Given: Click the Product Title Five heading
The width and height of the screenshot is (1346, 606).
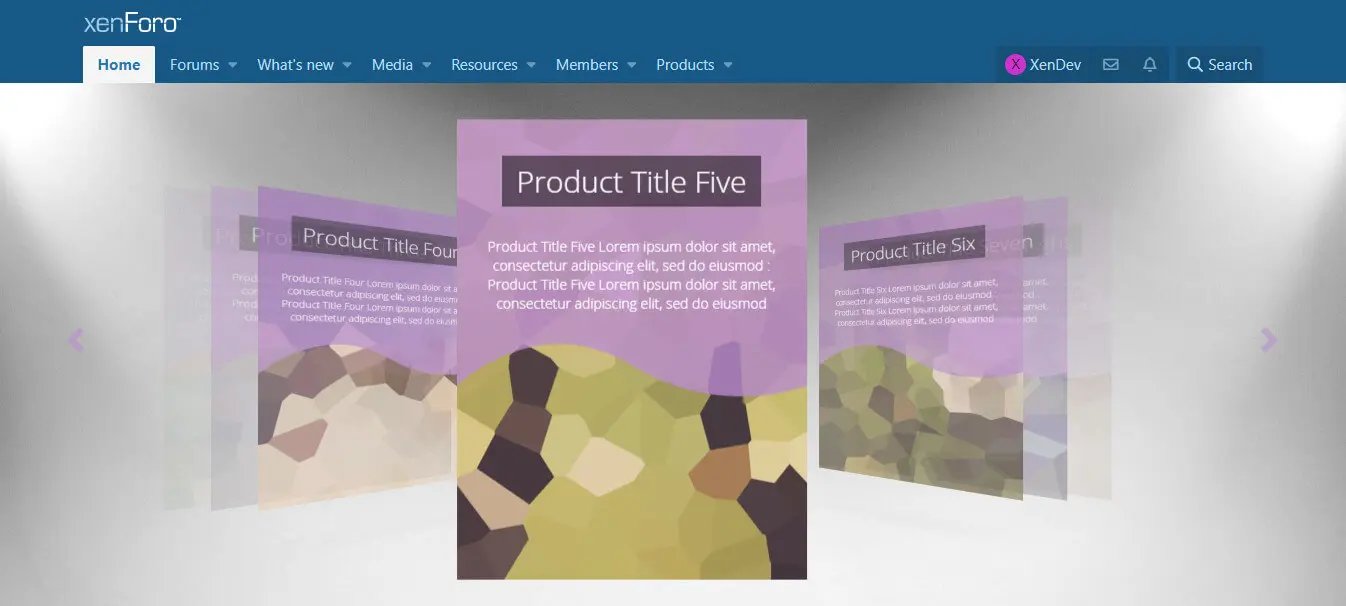Looking at the screenshot, I should click(x=631, y=182).
